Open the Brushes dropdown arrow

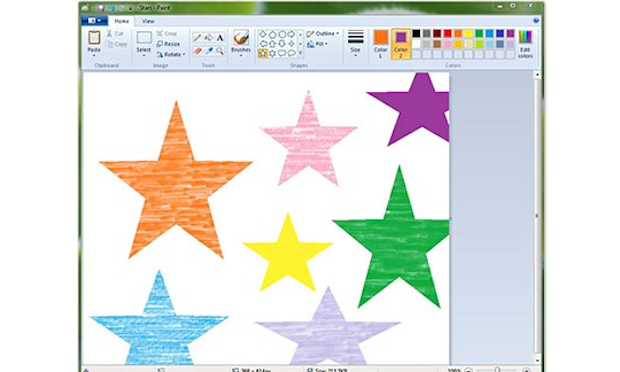(x=241, y=56)
